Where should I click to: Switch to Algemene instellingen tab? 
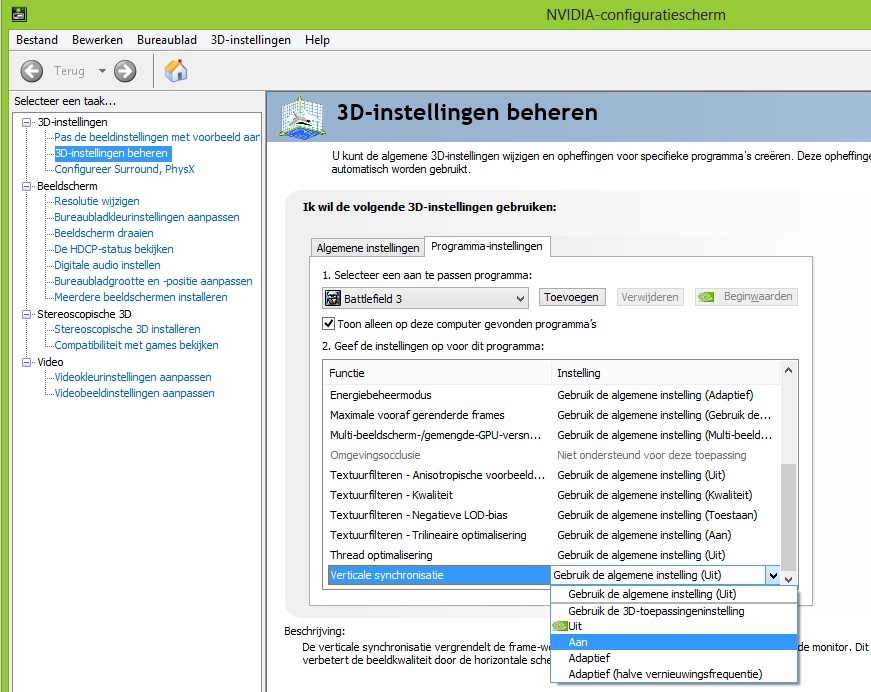368,248
